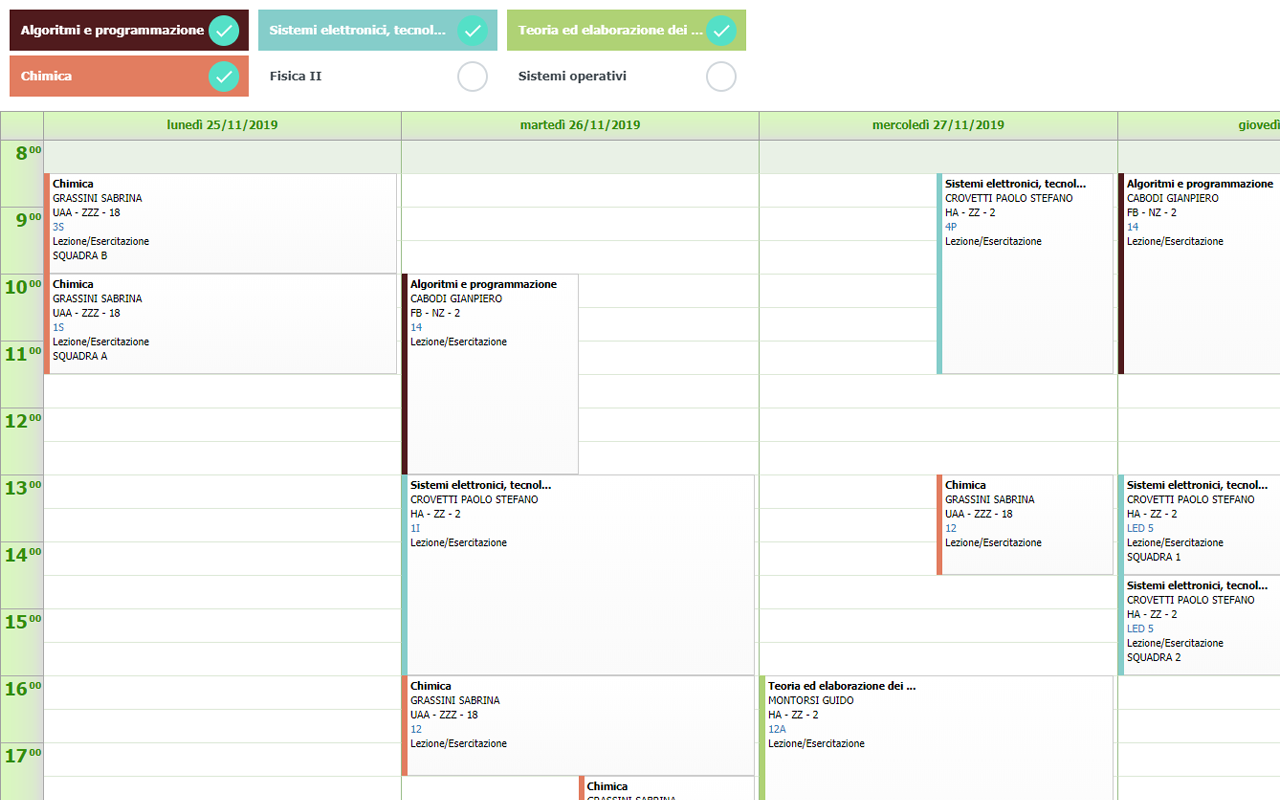Viewport: 1280px width, 800px height.
Task: Click room link 12A in Teoria lesson
Action: [777, 729]
